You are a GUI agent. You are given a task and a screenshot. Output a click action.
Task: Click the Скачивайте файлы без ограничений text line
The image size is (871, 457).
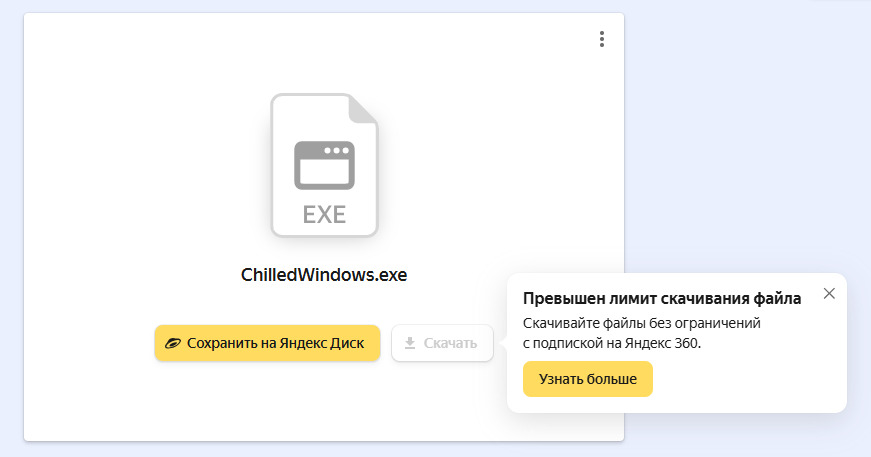tap(642, 323)
